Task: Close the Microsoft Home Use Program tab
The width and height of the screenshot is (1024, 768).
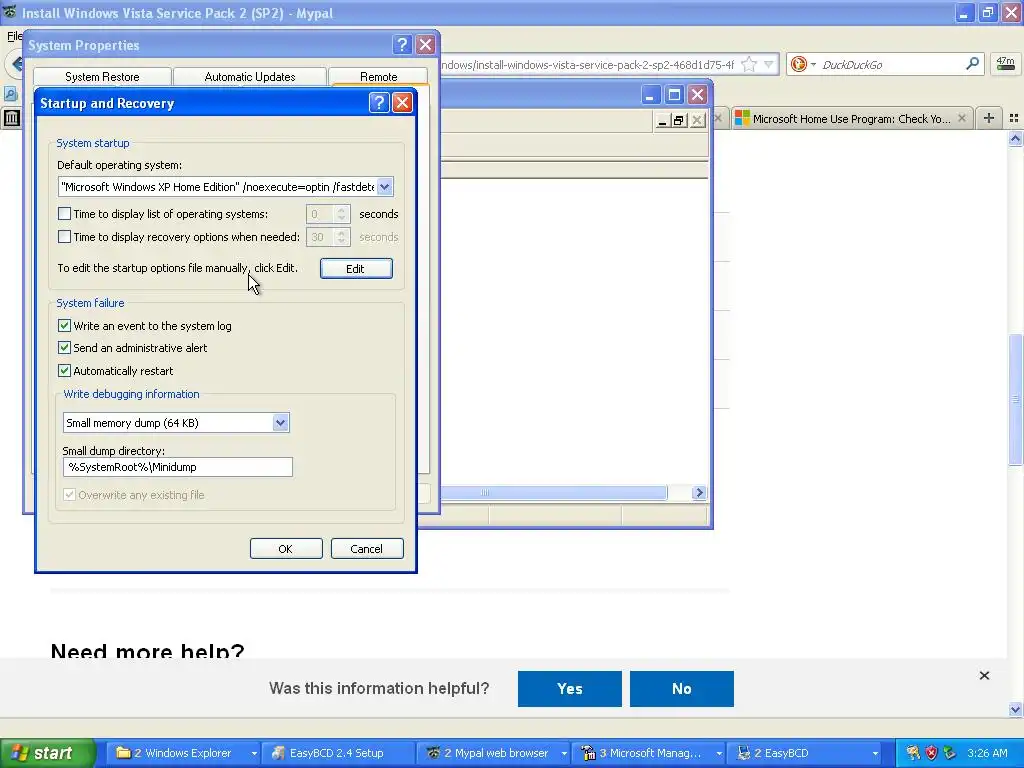Action: (961, 118)
